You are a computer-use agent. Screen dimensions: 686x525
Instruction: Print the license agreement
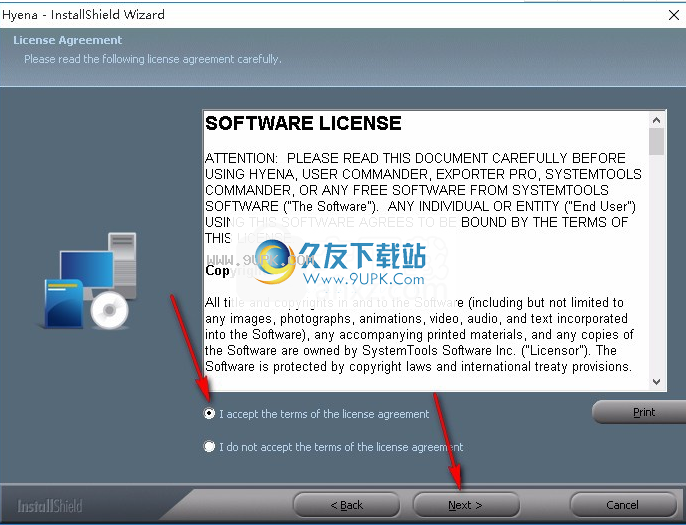640,412
